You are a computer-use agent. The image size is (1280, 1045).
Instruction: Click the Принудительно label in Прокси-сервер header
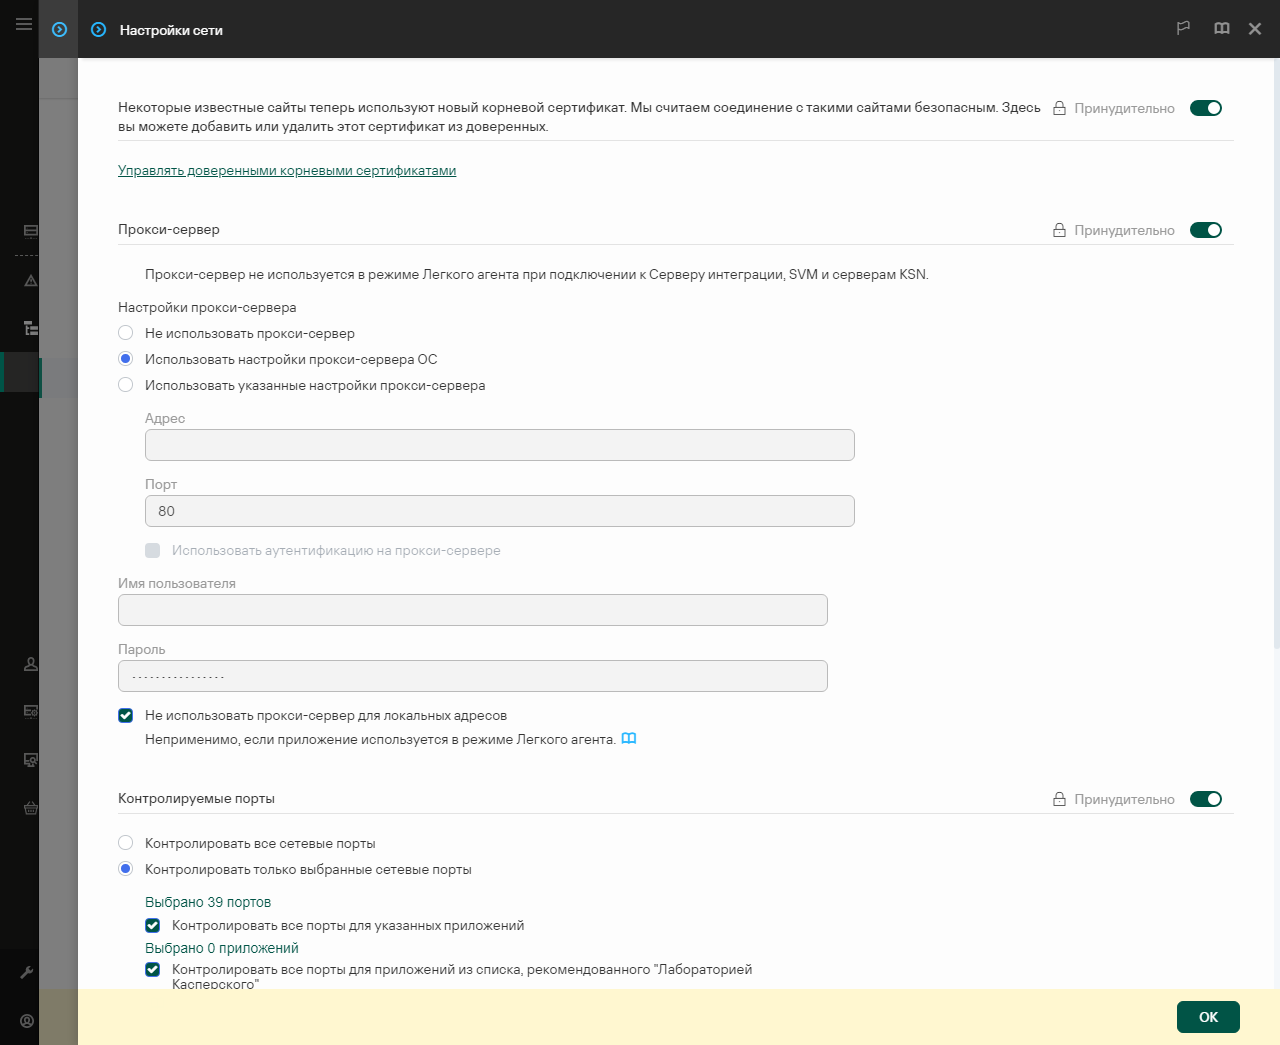coord(1124,230)
